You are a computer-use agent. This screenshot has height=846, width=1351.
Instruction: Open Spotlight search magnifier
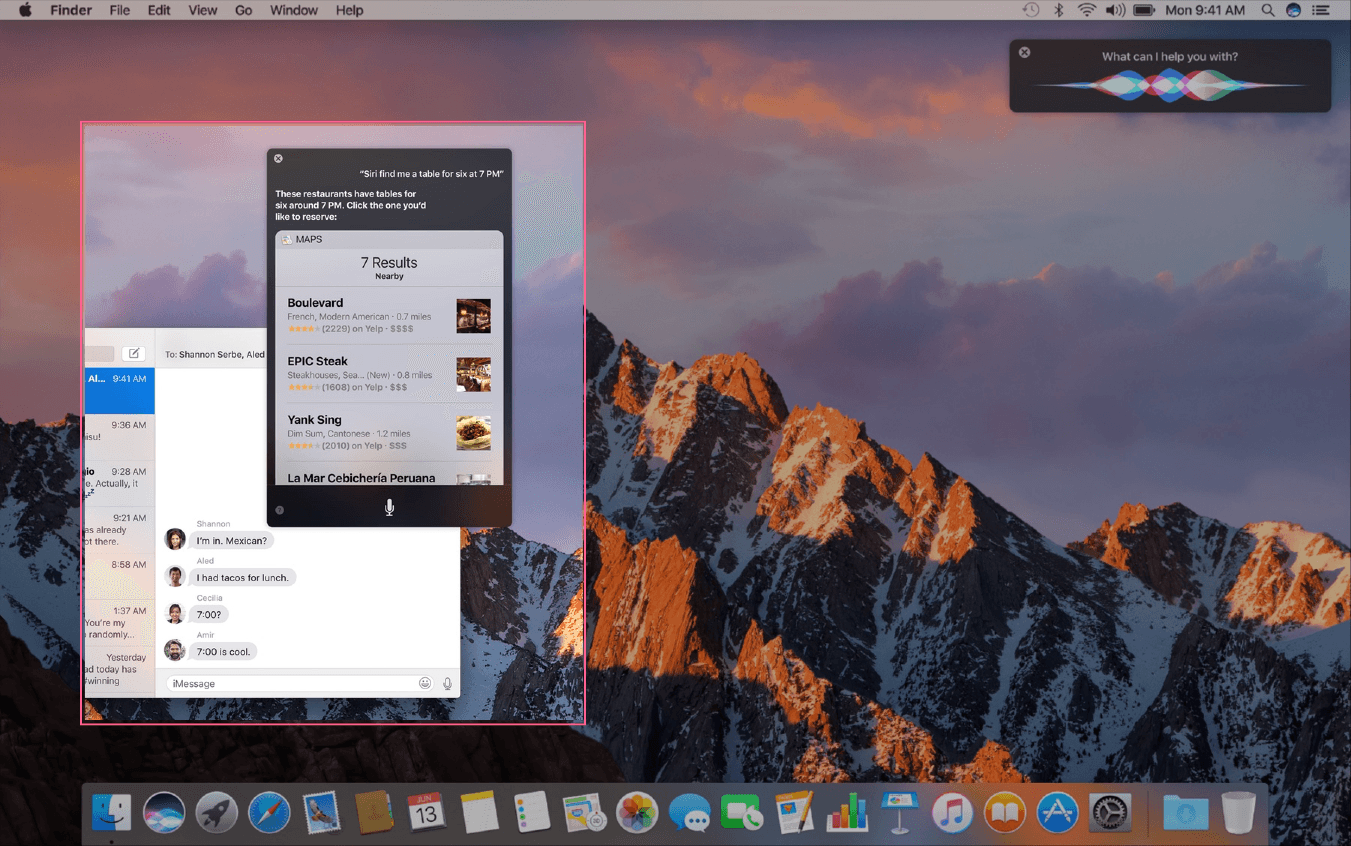click(x=1267, y=10)
